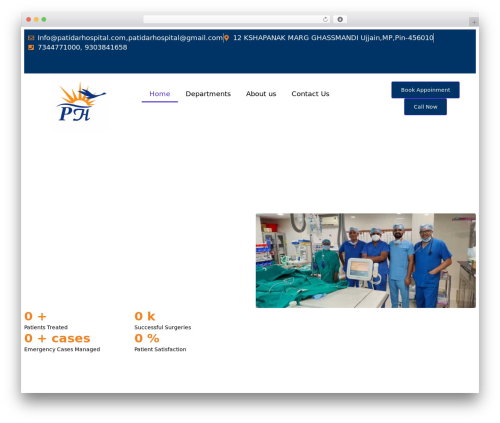Click the '0 k' counter
The height and width of the screenshot is (423, 500).
(145, 316)
